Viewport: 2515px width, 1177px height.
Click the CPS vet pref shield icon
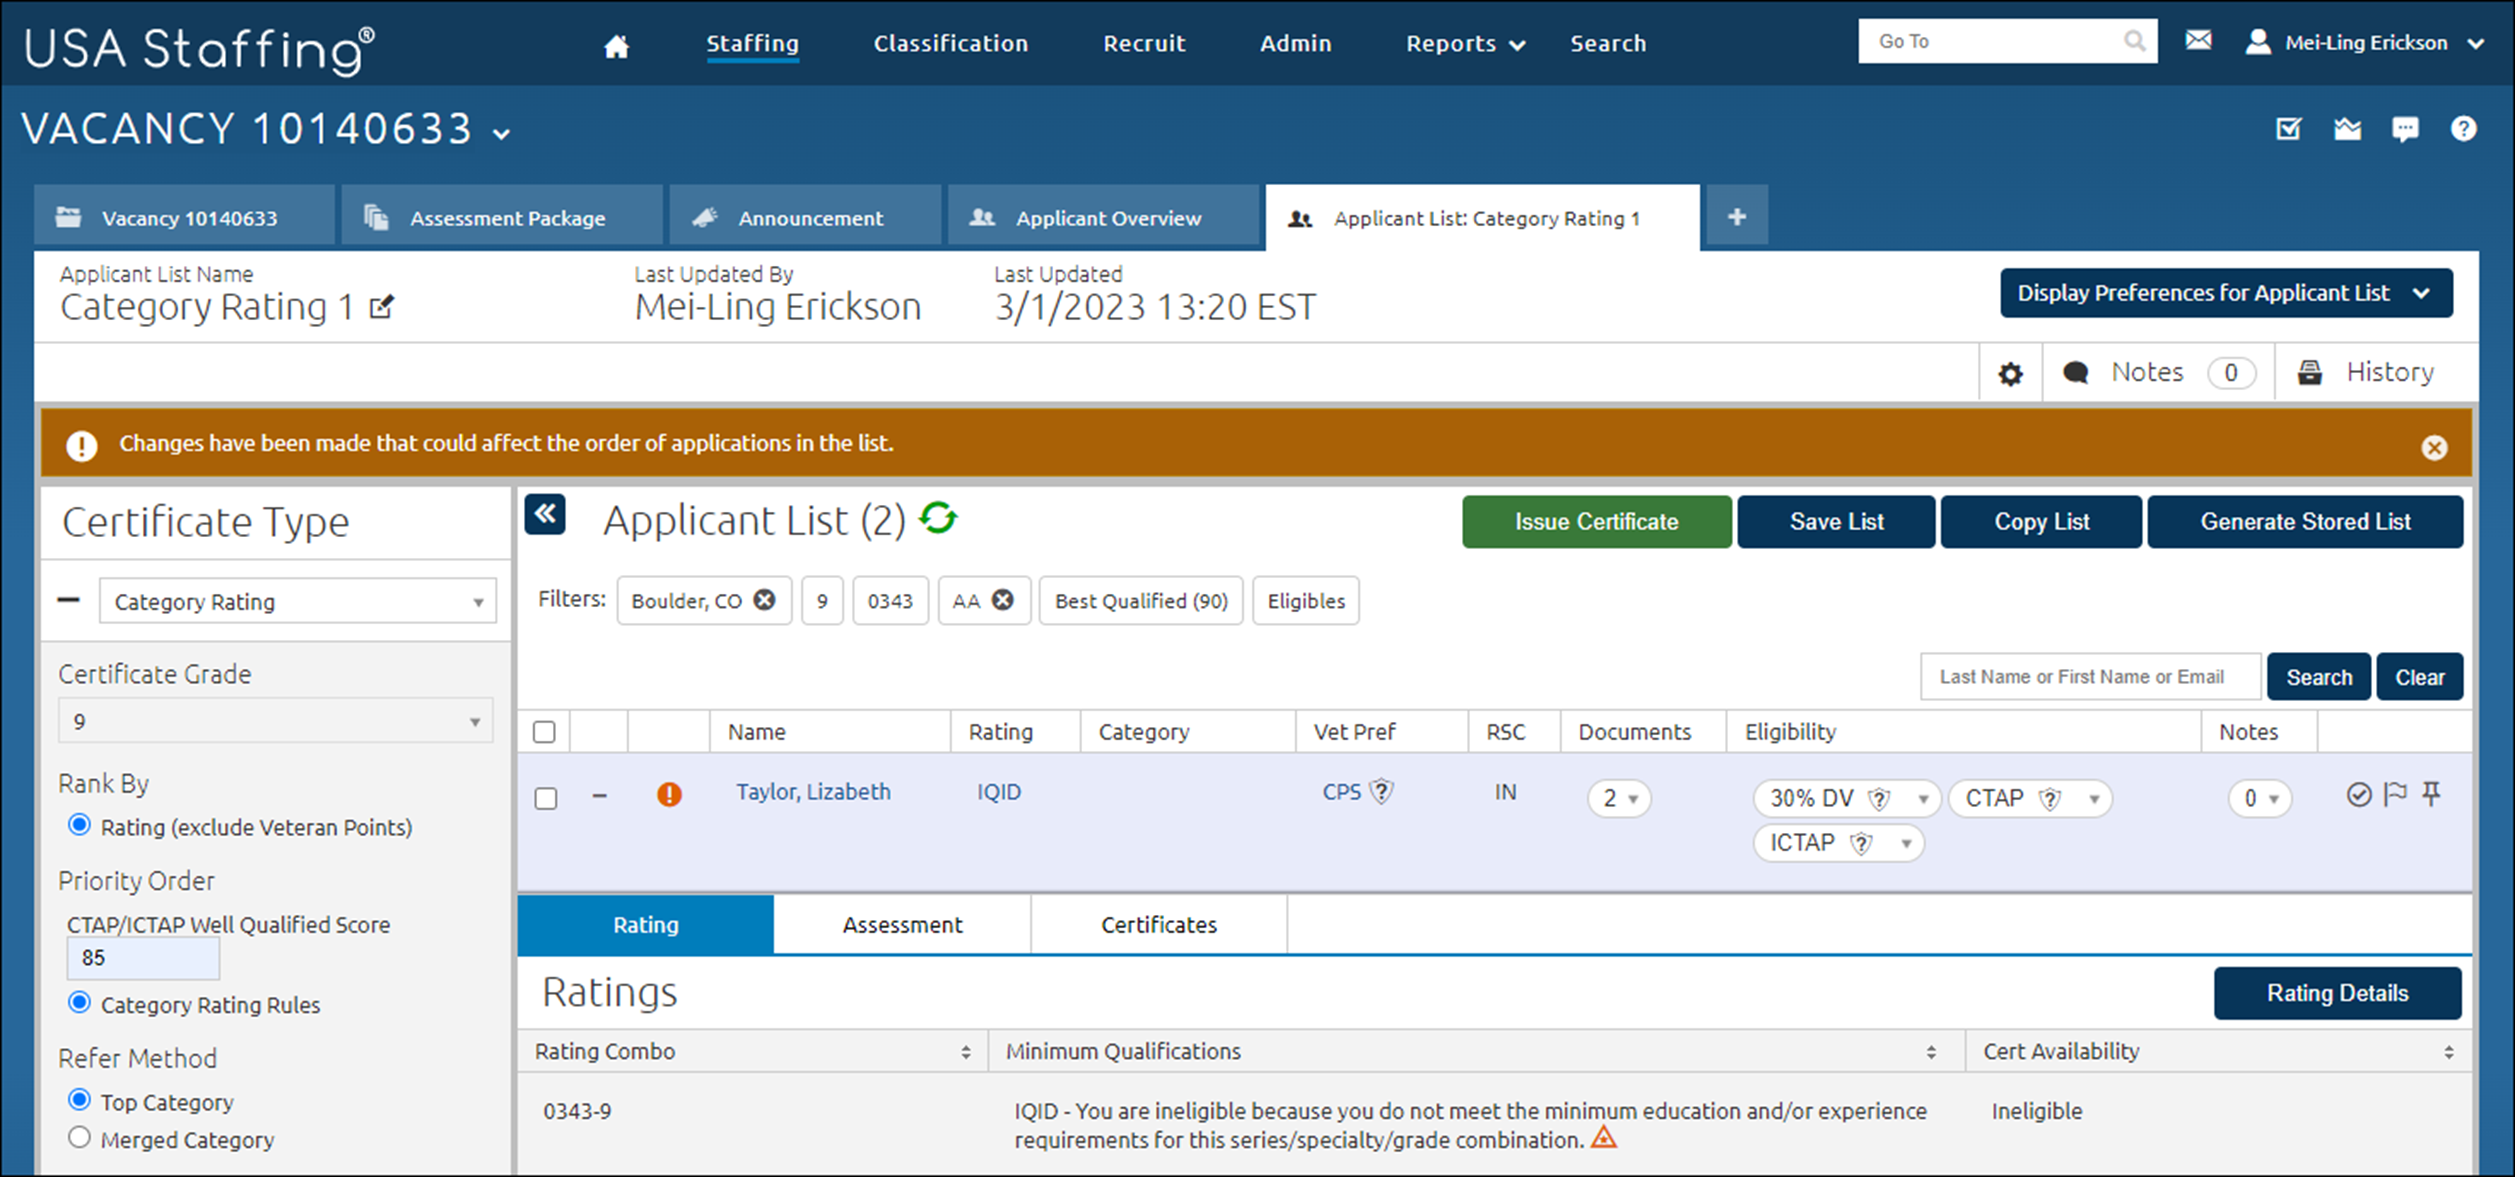point(1381,792)
